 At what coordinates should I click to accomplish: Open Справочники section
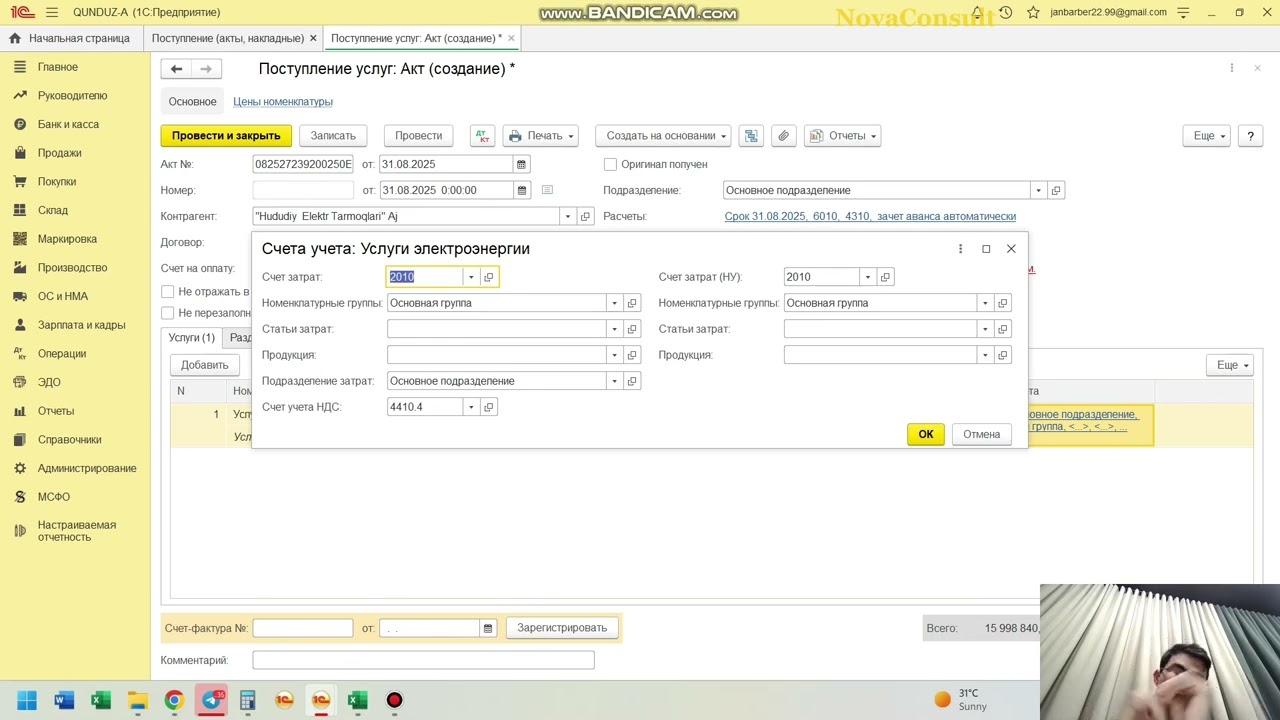(x=69, y=439)
